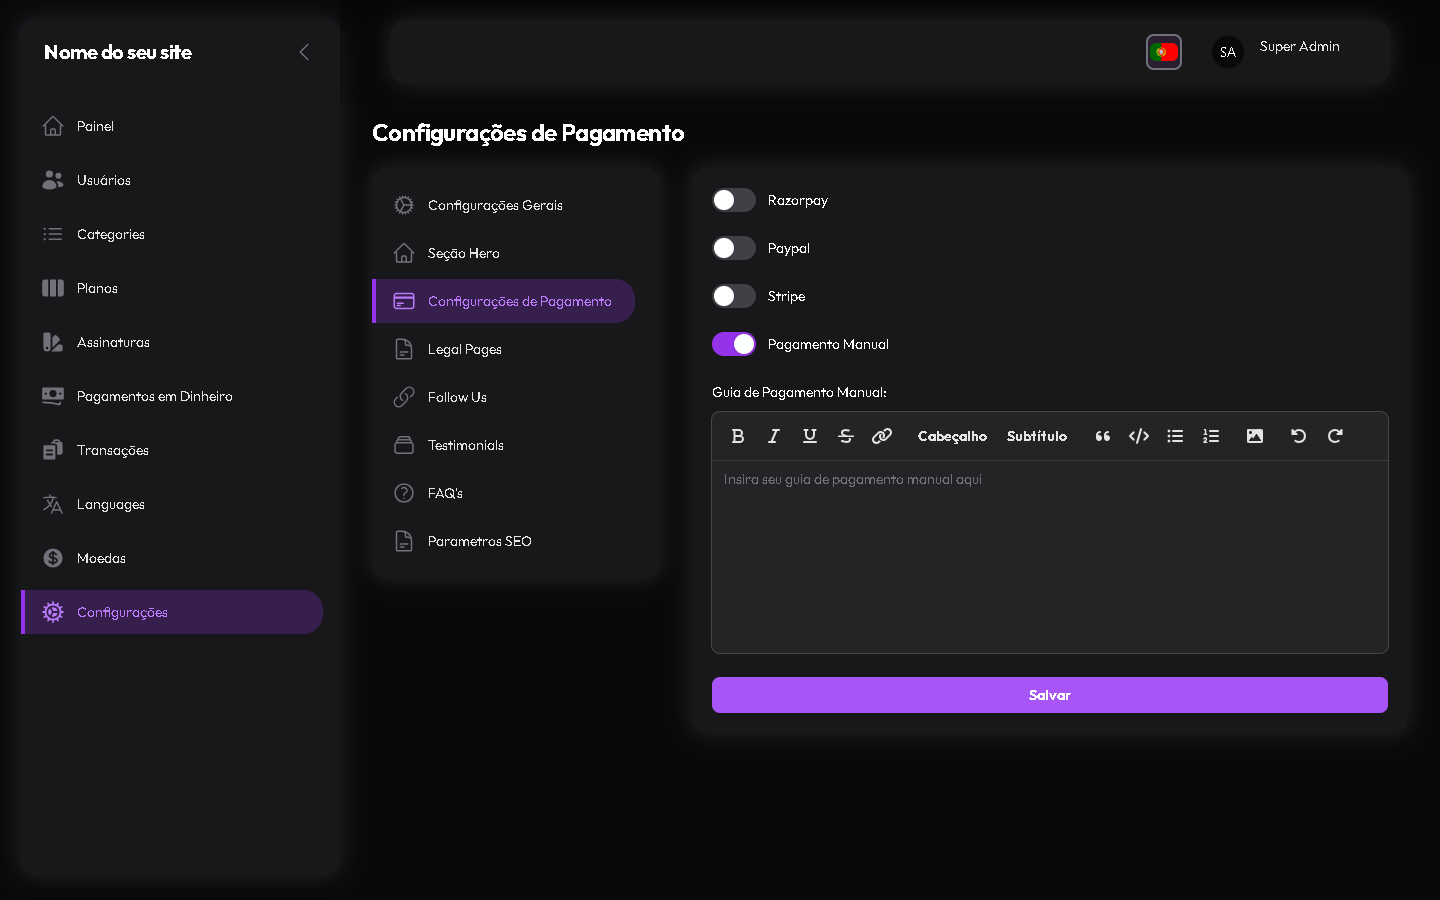Undo the last editor change
The width and height of the screenshot is (1440, 900).
(1298, 436)
